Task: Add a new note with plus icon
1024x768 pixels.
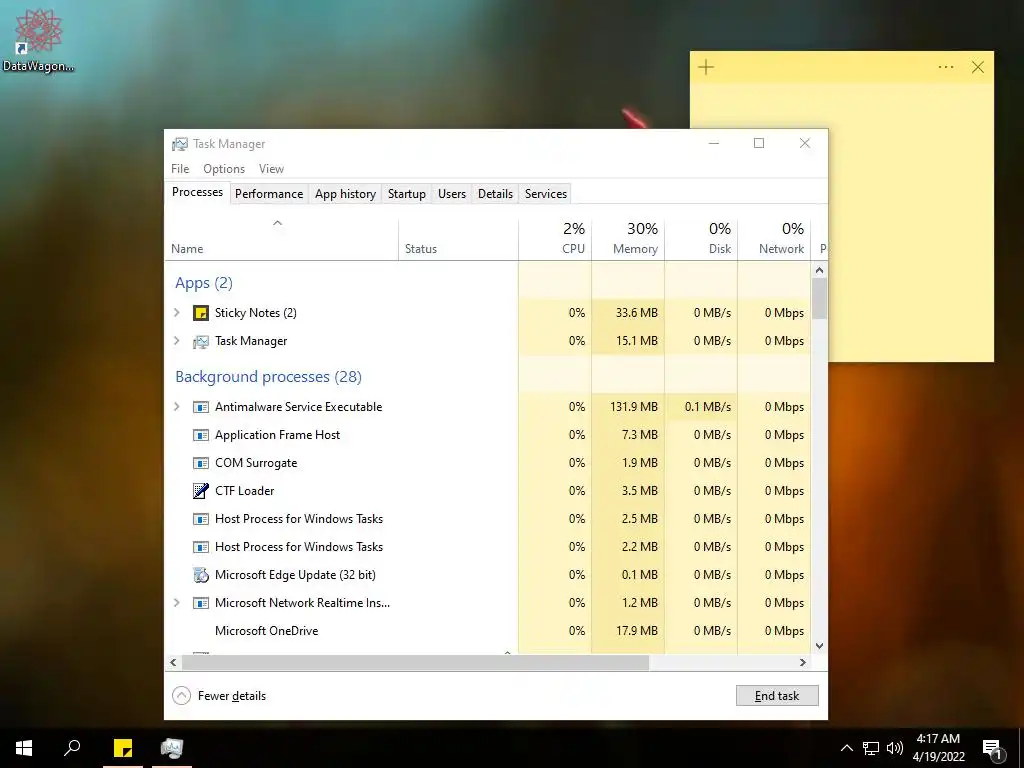Action: tap(706, 67)
